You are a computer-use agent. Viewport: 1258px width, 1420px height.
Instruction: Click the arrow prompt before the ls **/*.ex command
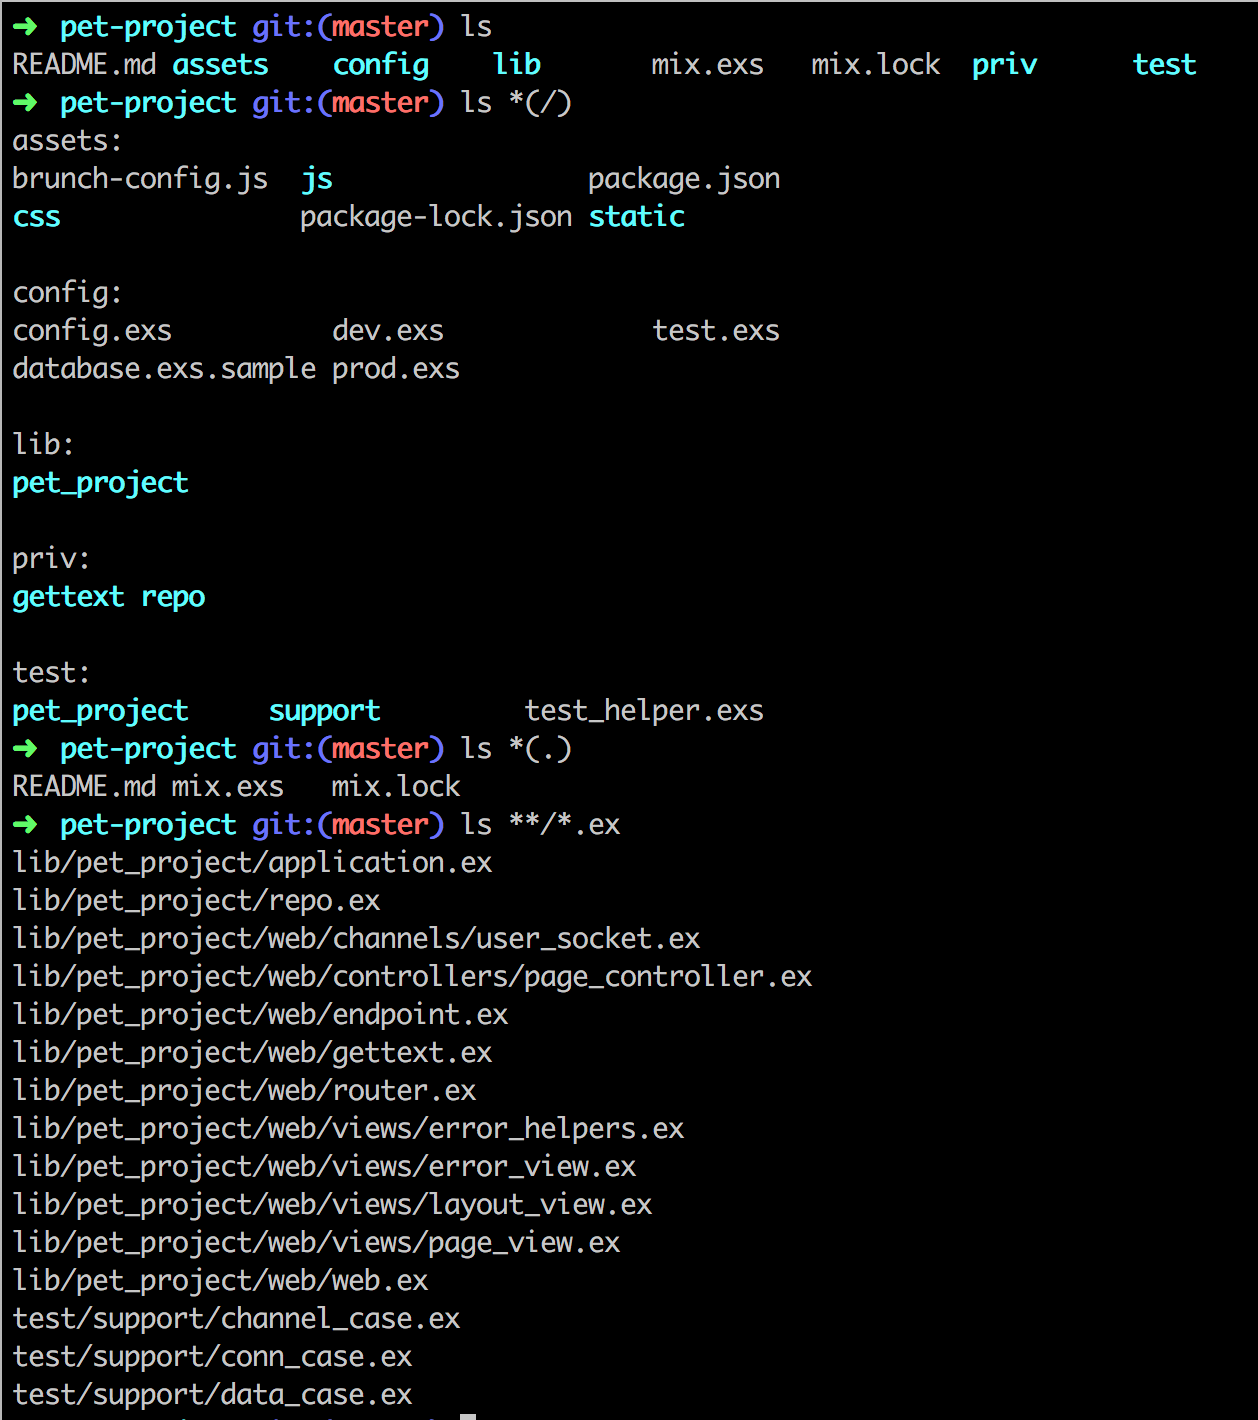pos(25,824)
